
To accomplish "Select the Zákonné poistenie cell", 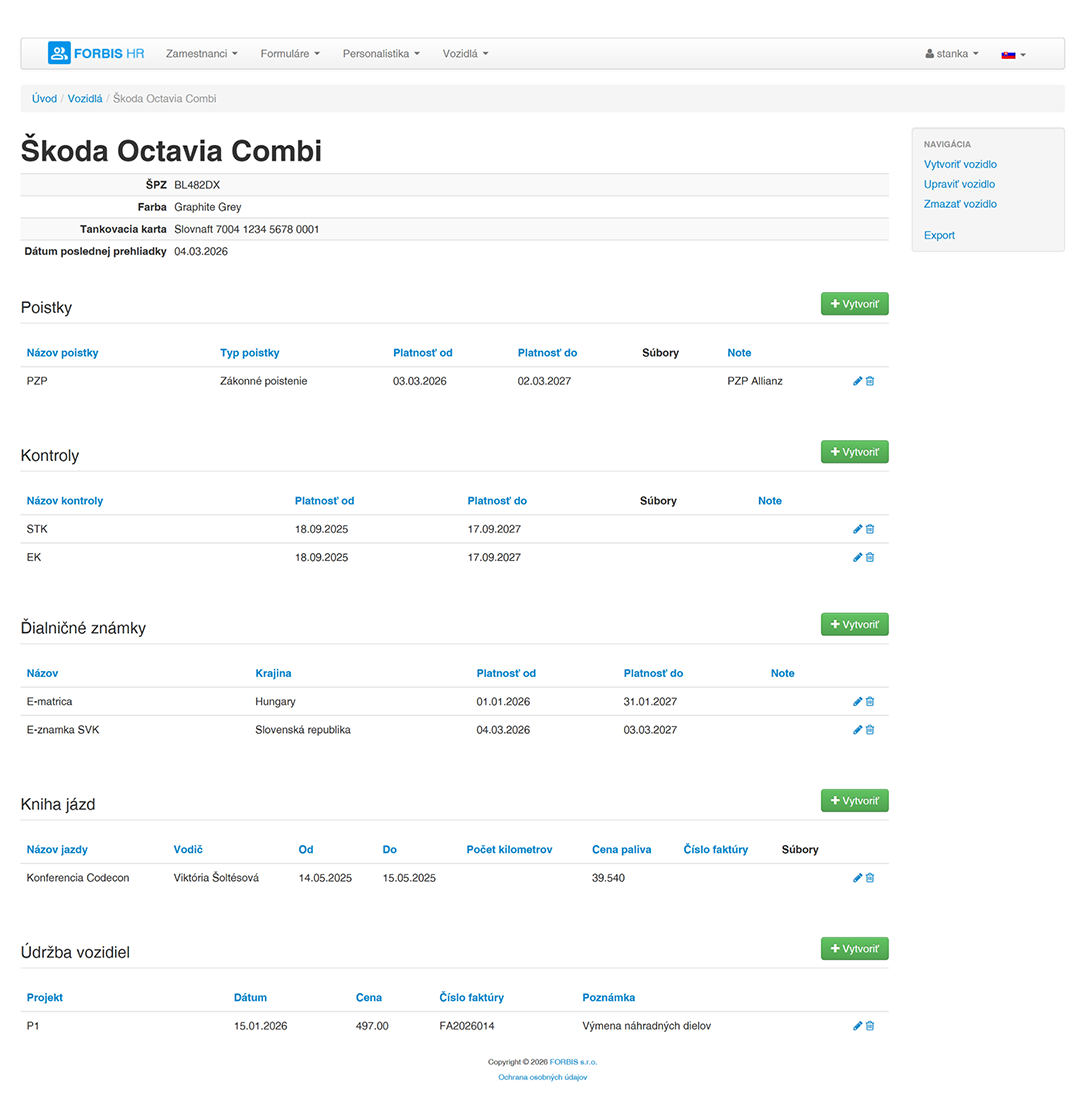I will tap(264, 382).
